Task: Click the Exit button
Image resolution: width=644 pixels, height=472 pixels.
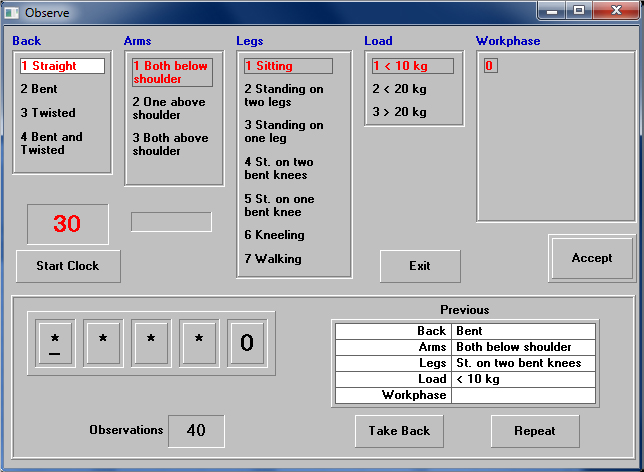Action: click(x=420, y=266)
